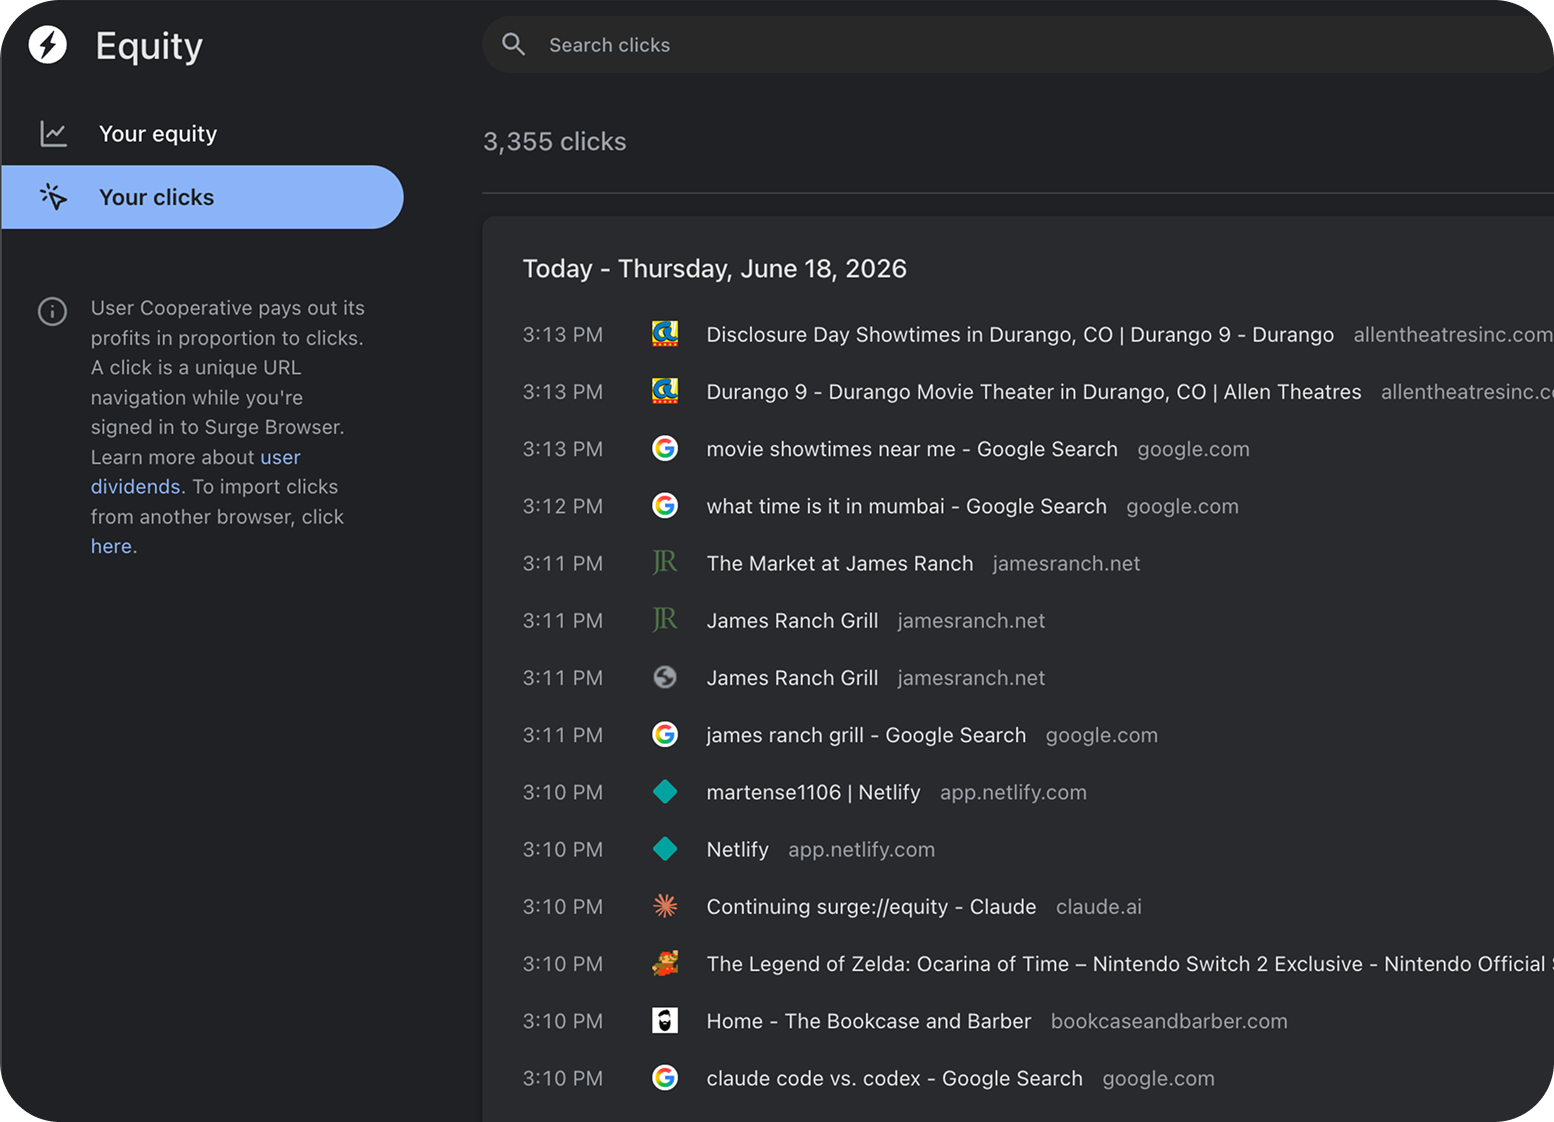Open movie showtimes near me Google Search entry
The height and width of the screenshot is (1122, 1554).
click(x=912, y=450)
